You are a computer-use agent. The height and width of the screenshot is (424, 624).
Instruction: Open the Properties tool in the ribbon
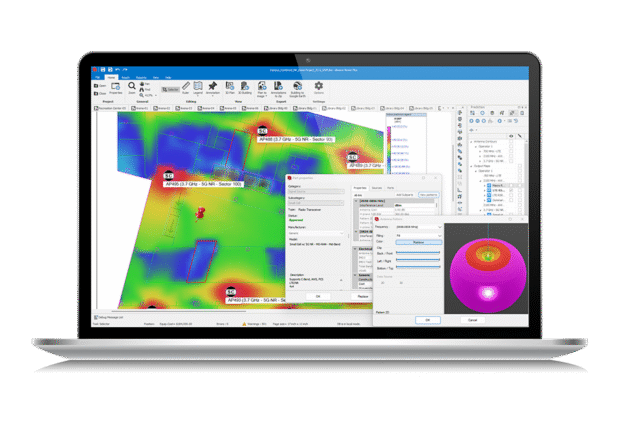114,87
